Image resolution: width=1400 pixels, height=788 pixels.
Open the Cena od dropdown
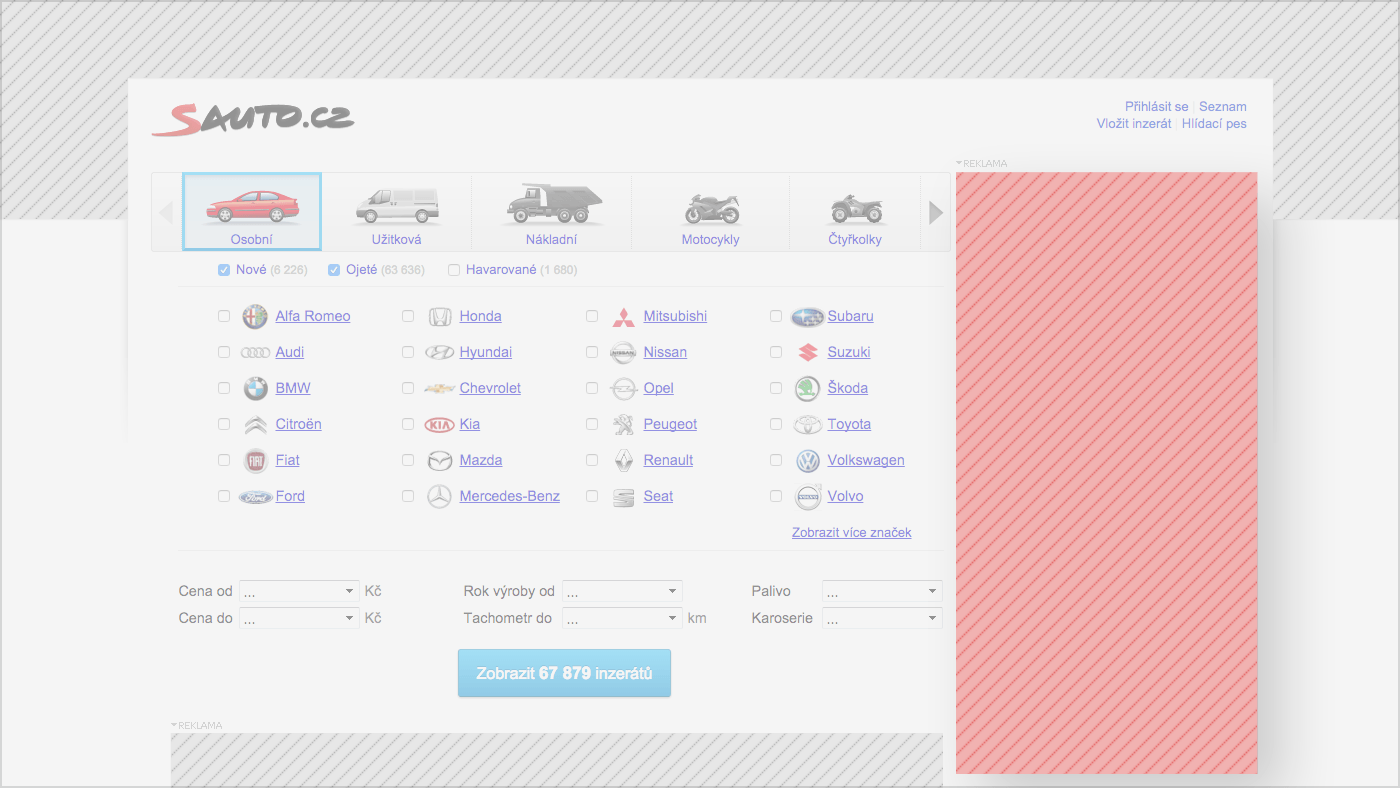coord(298,591)
